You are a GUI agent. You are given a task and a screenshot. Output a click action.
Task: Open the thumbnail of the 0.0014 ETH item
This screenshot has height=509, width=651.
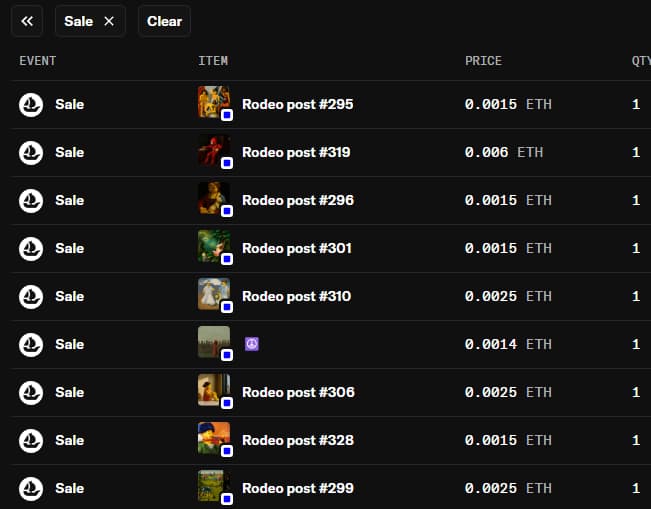tap(213, 342)
